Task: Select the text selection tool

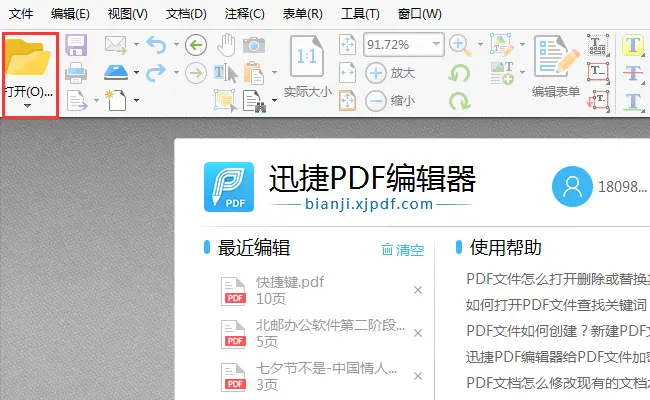Action: (226, 73)
